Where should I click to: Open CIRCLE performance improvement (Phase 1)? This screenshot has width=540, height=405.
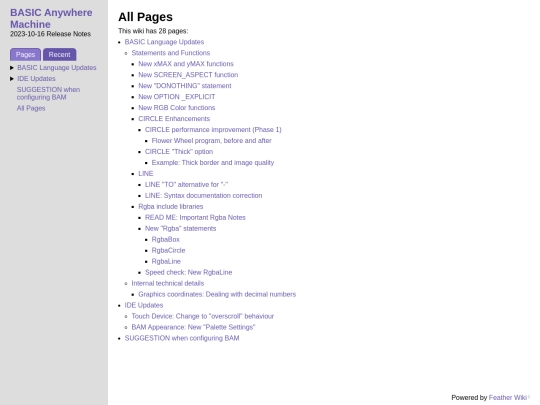click(x=213, y=130)
